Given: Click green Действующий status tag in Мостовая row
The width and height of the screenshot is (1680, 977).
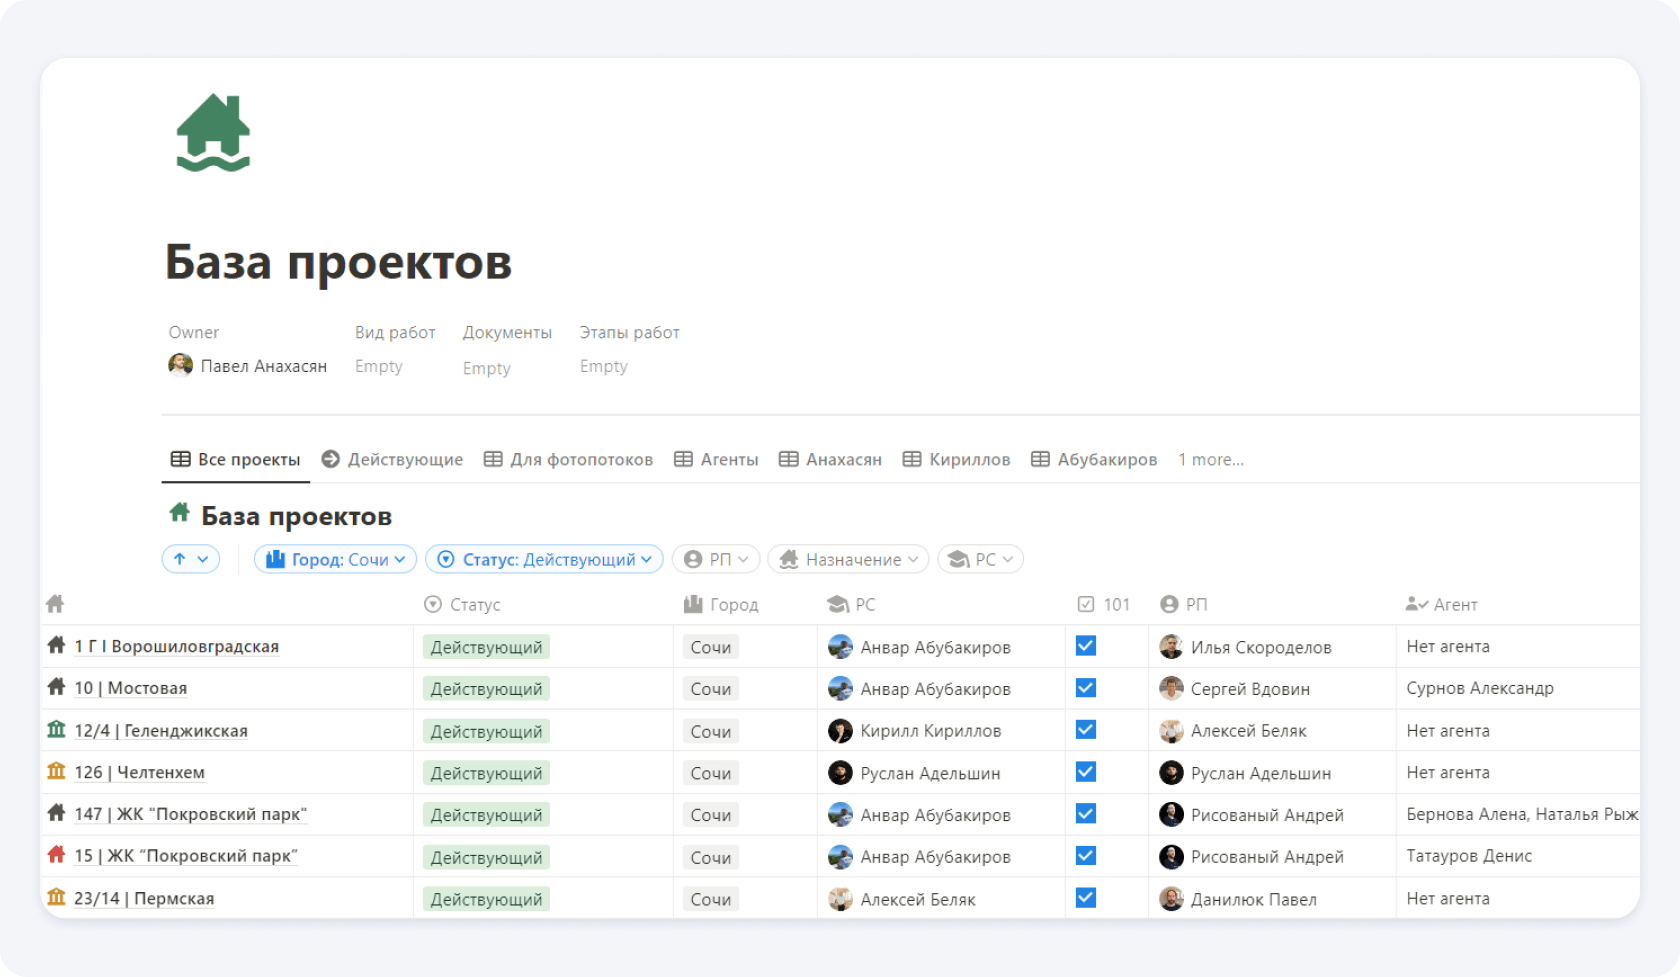Looking at the screenshot, I should coord(486,689).
